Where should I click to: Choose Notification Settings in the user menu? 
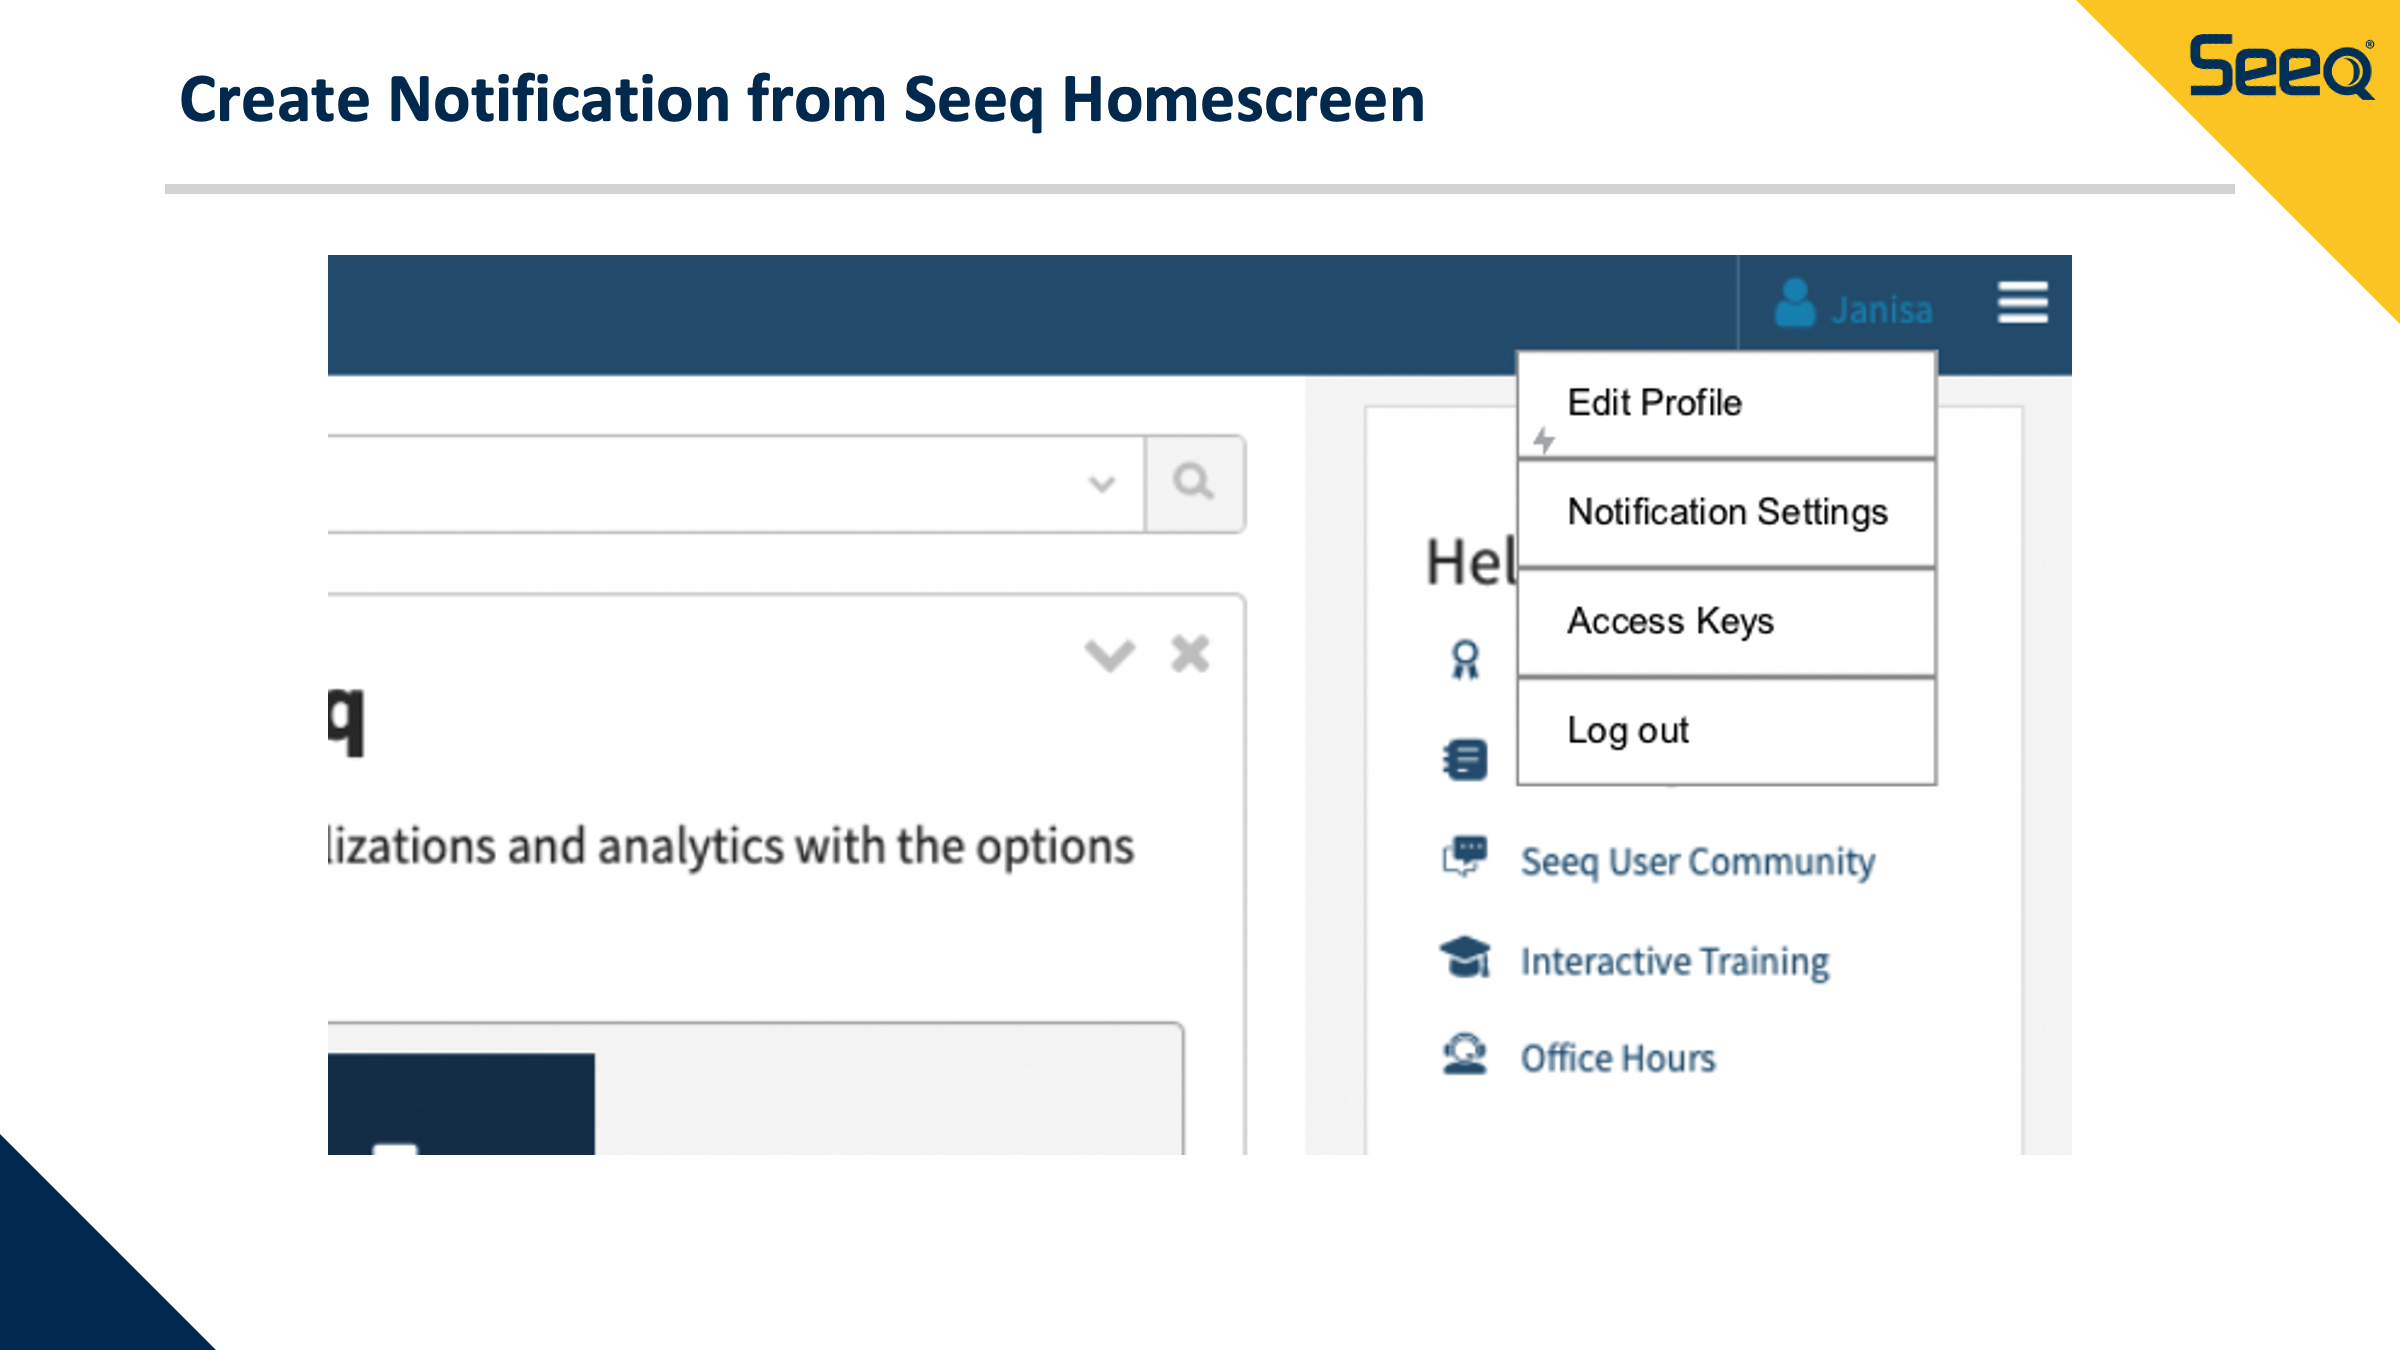point(1727,512)
